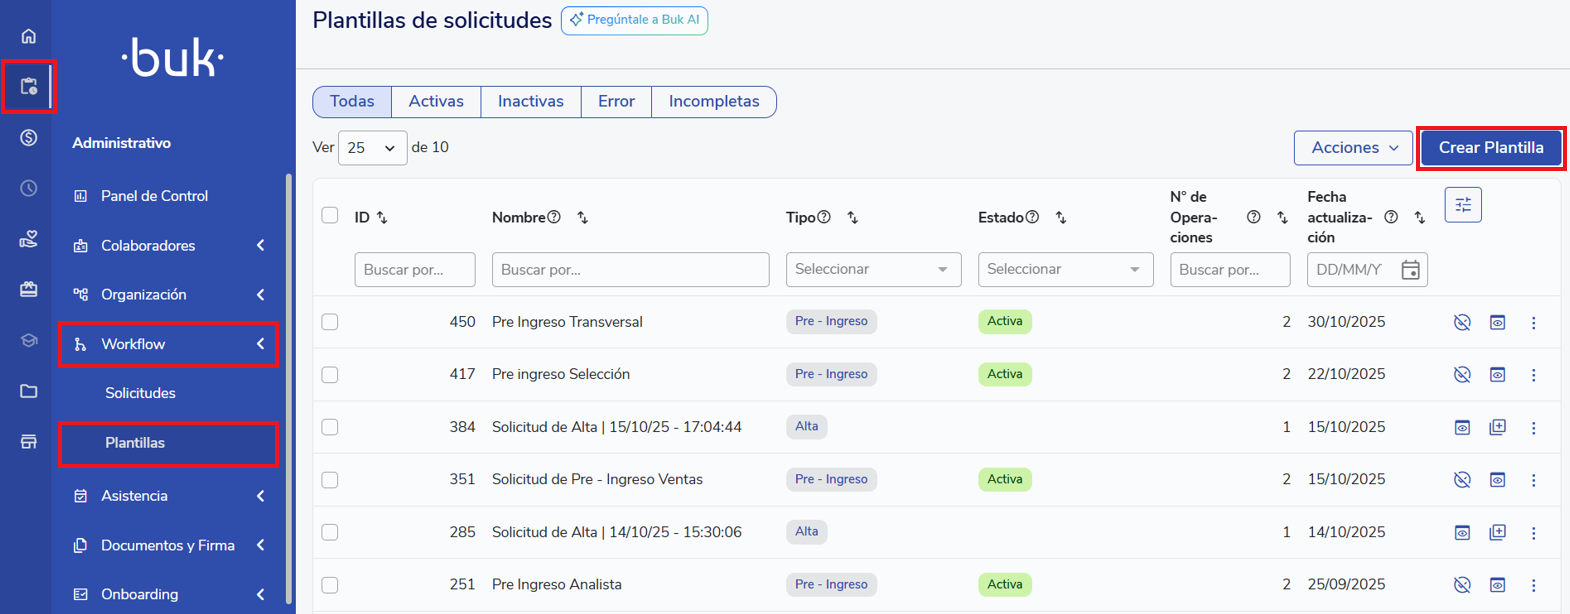Click duplicate icon for template 384

tap(1497, 427)
